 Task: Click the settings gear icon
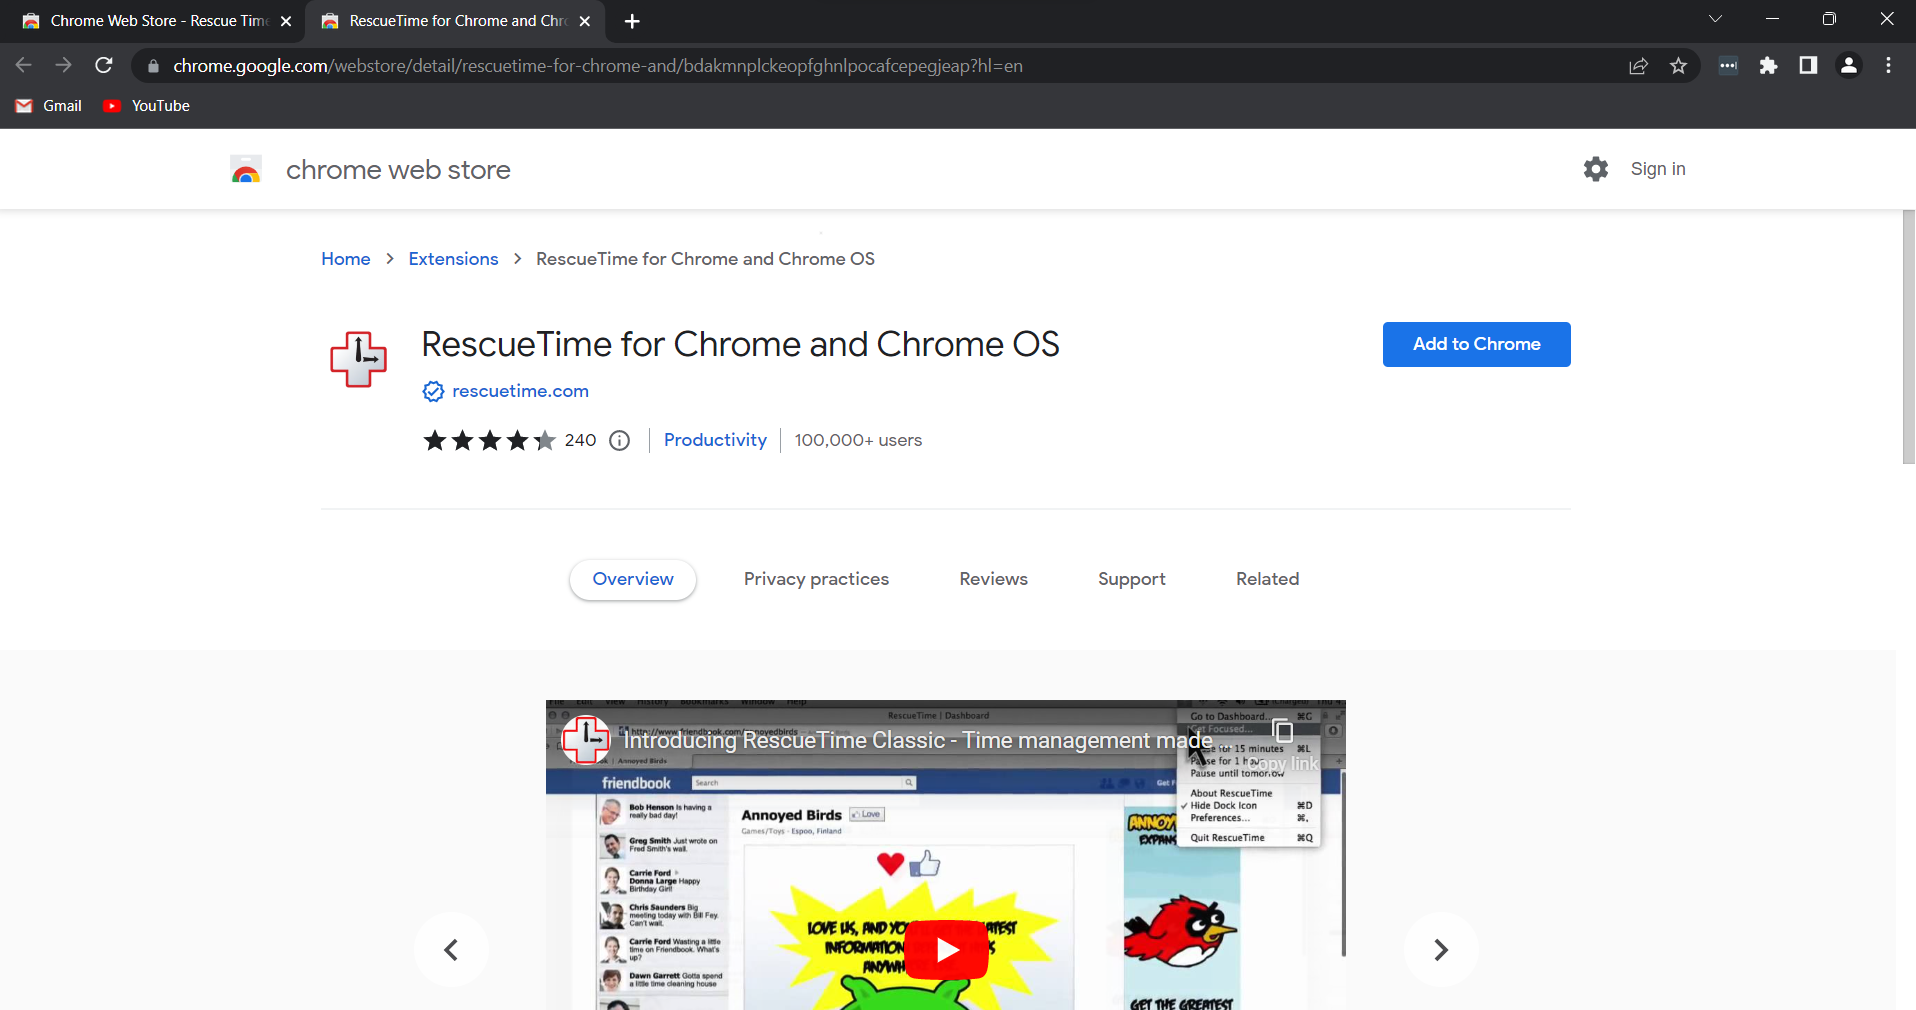point(1595,168)
